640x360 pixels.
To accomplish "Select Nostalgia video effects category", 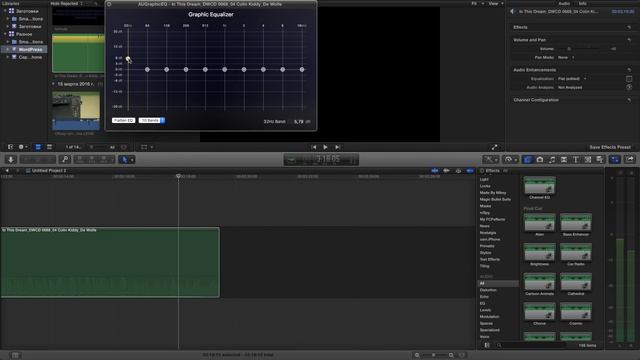I will click(488, 233).
